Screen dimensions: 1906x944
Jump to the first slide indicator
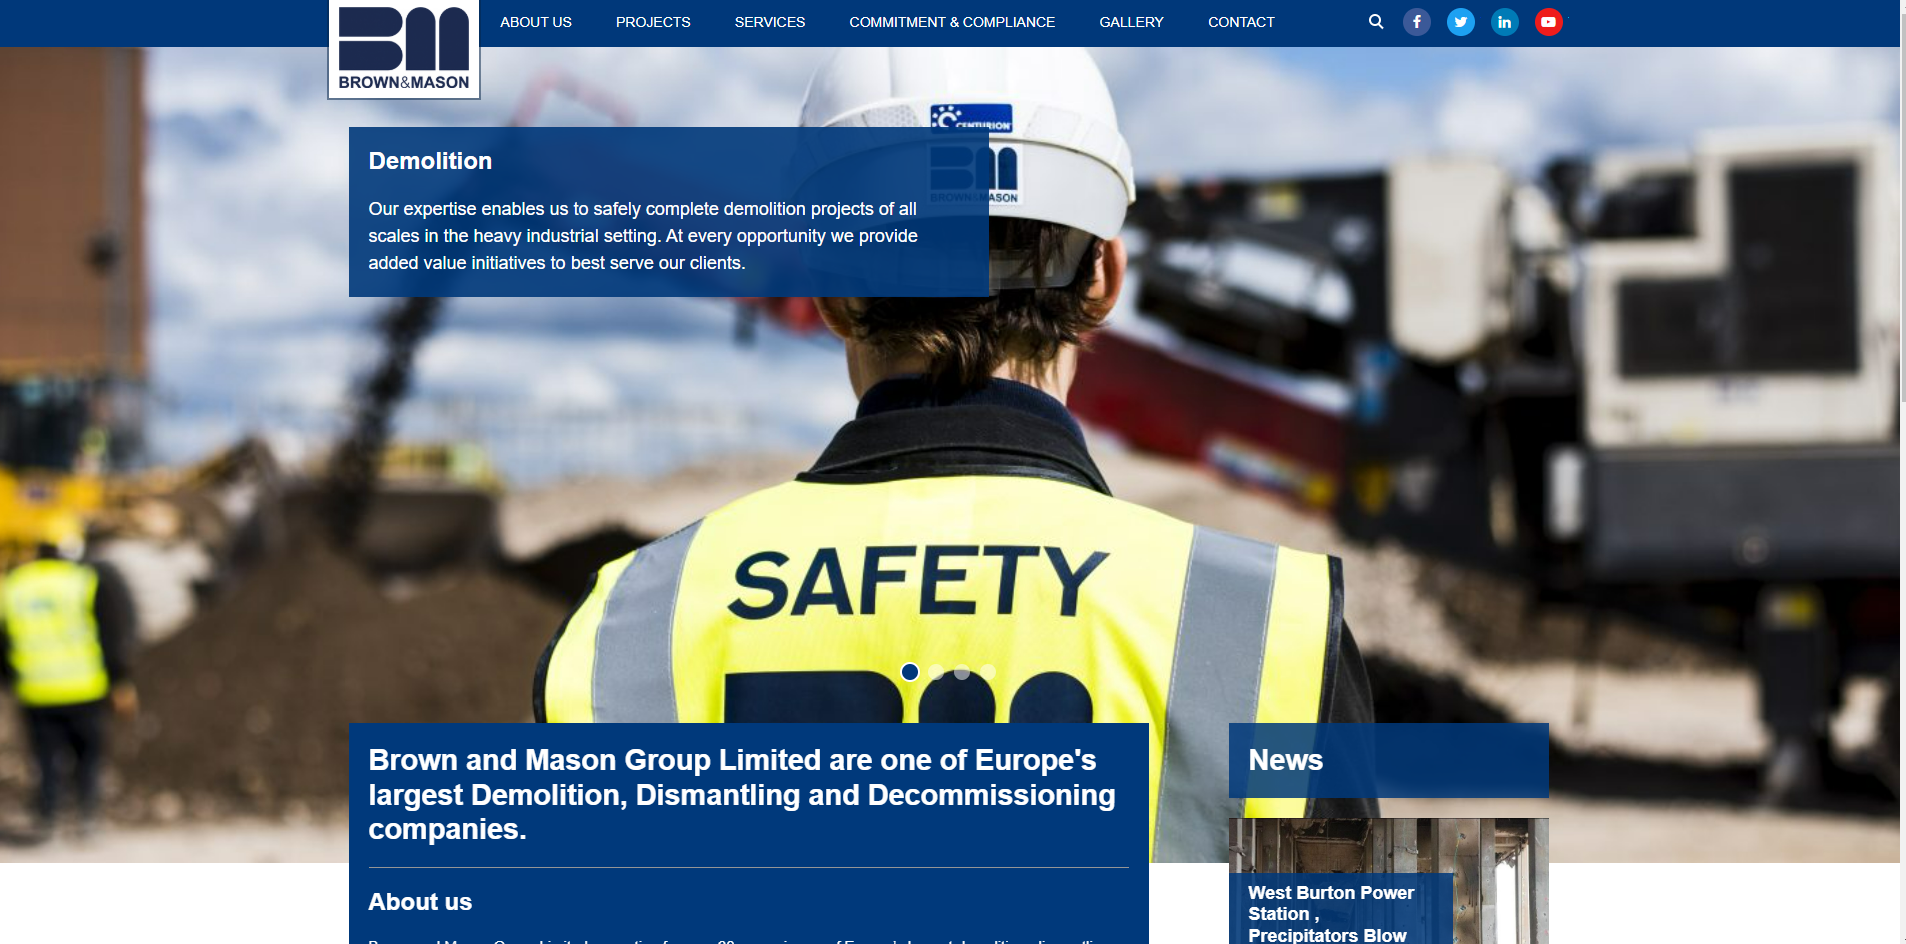[x=911, y=673]
